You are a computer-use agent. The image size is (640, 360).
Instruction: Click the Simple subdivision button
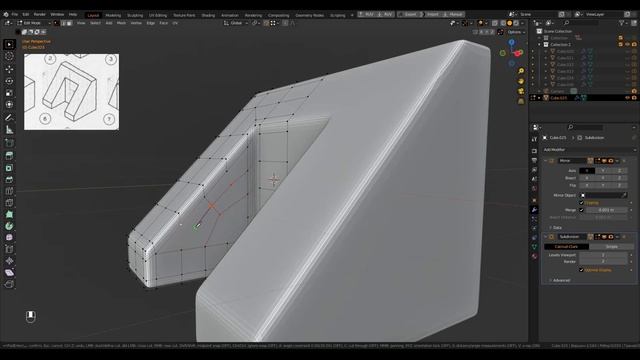pos(611,247)
